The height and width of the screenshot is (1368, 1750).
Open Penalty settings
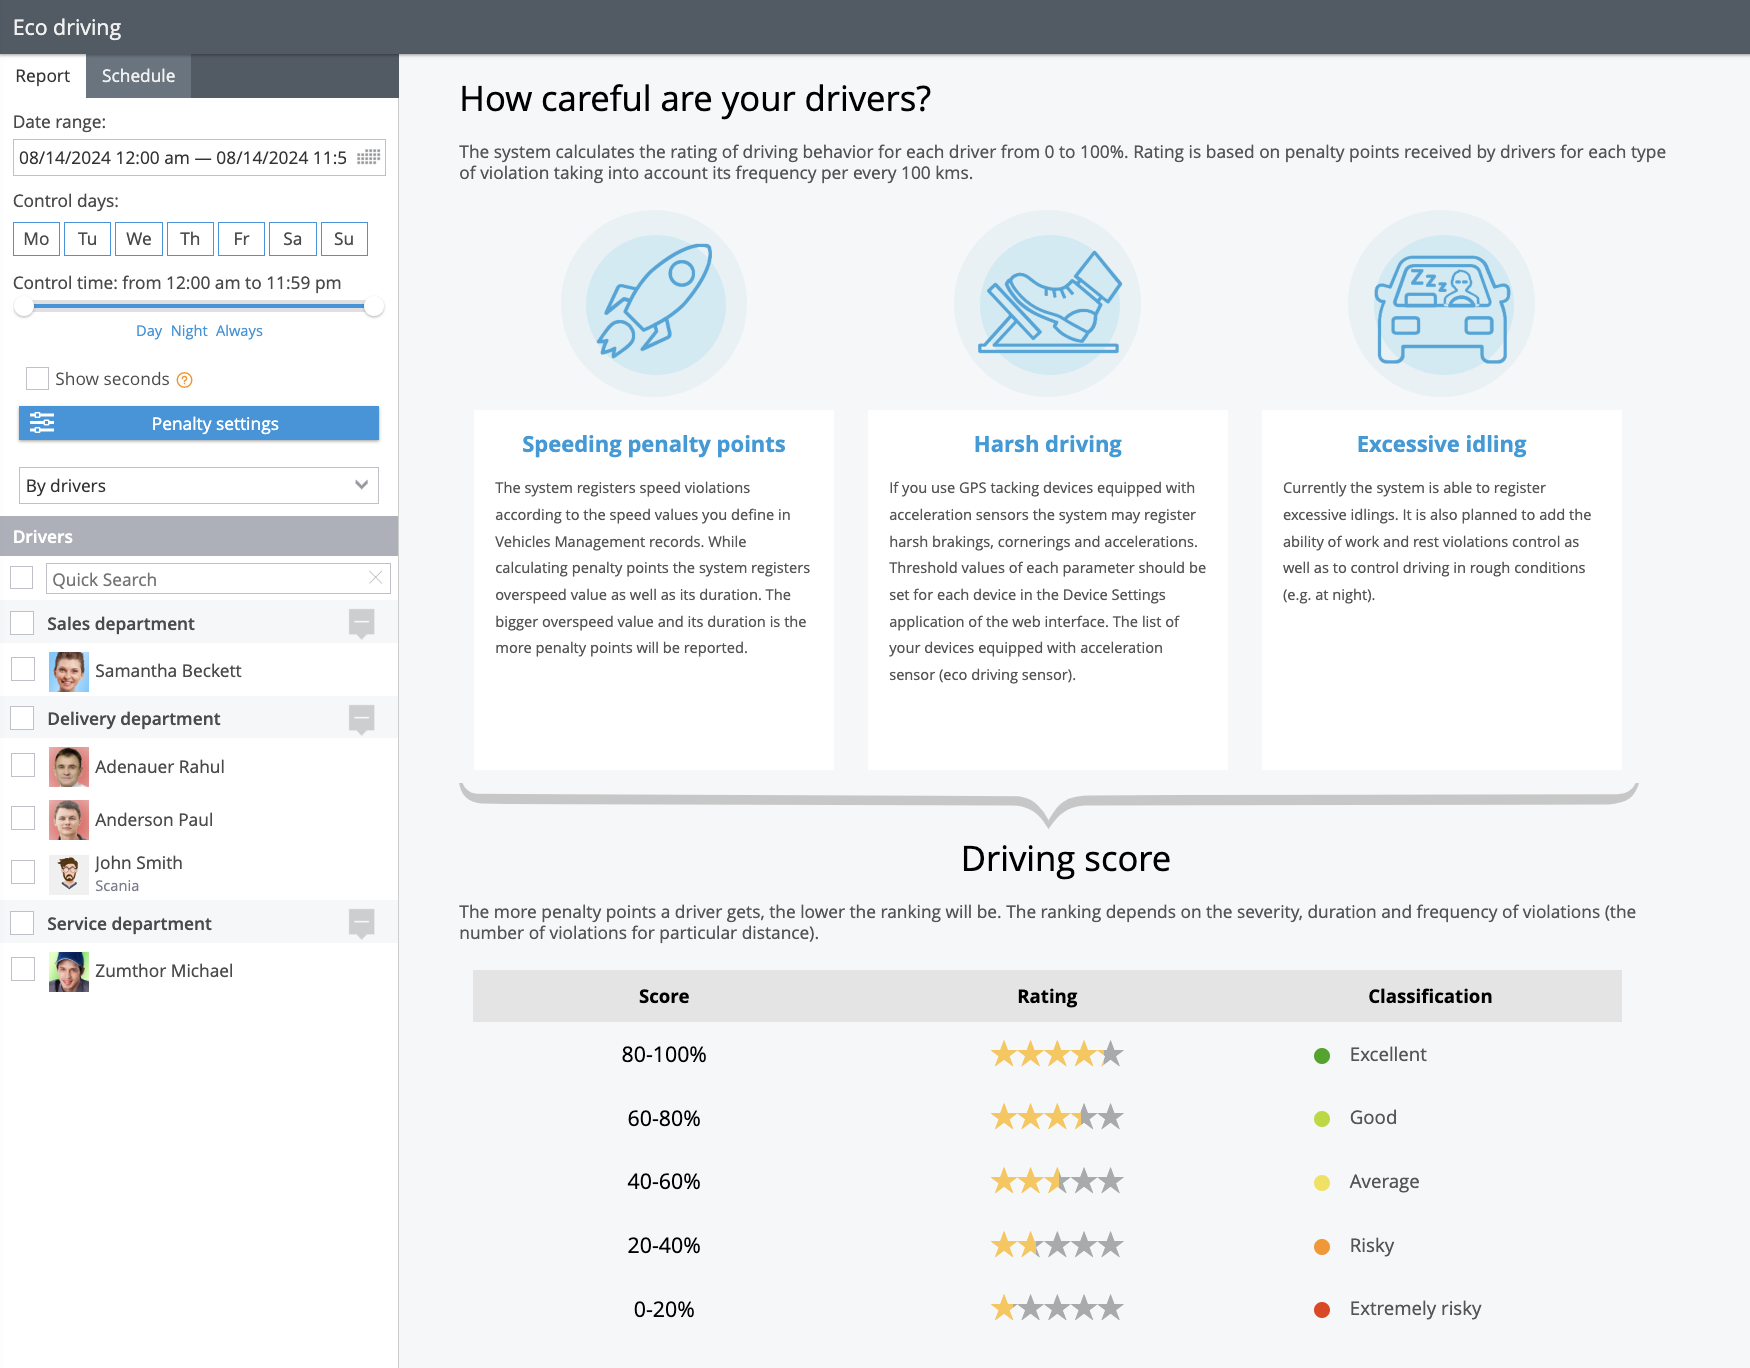pyautogui.click(x=198, y=424)
